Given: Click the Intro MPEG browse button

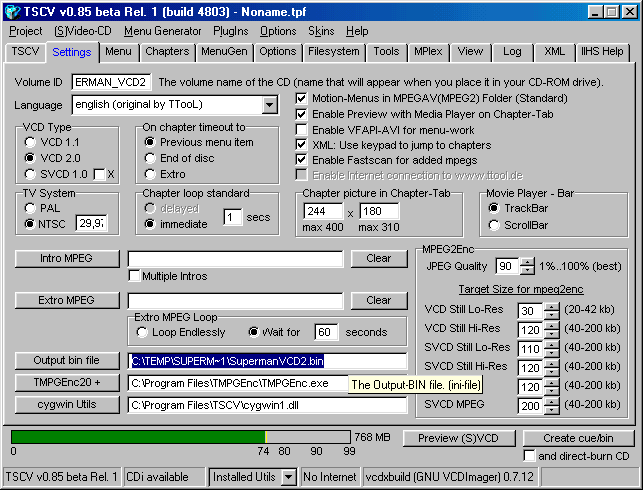Looking at the screenshot, I should pos(68,258).
